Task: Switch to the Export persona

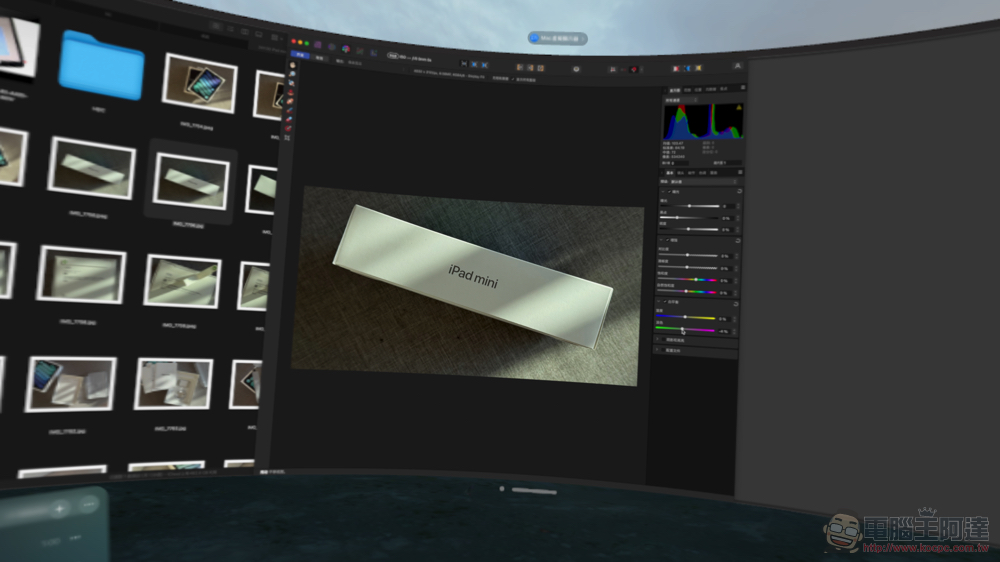Action: click(x=374, y=53)
